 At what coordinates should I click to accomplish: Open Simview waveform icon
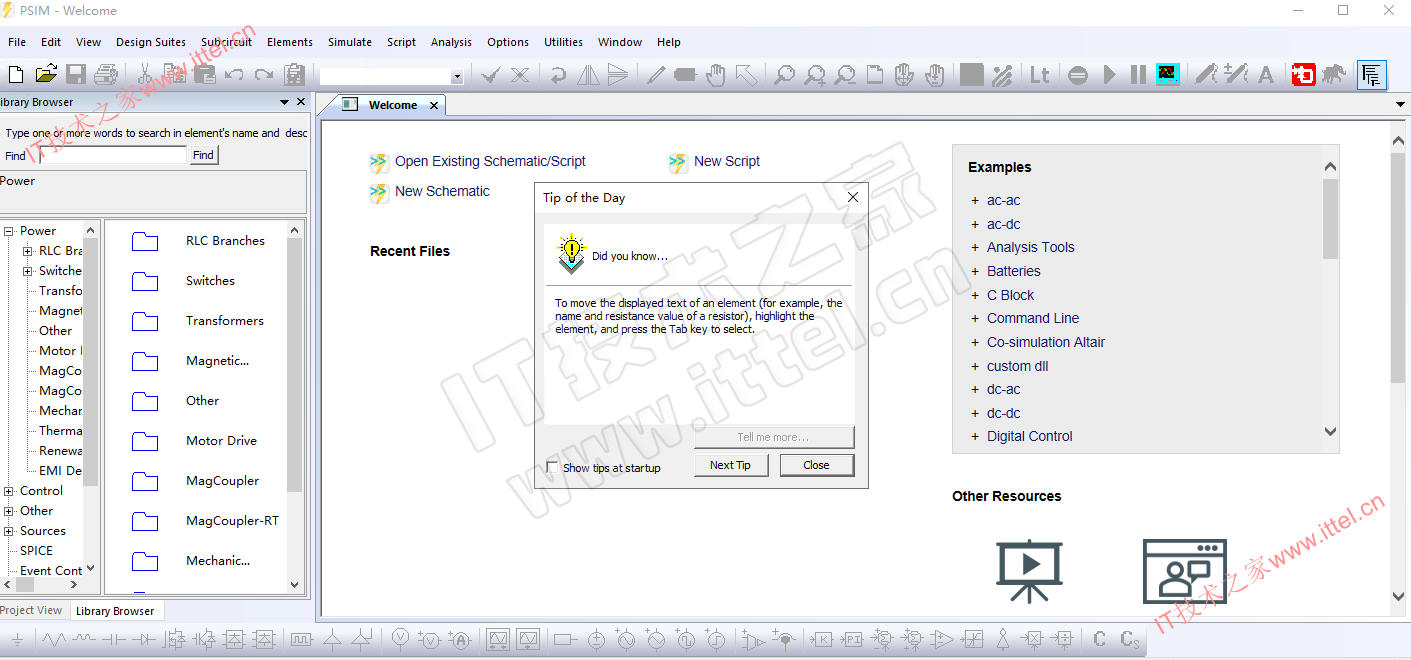pyautogui.click(x=1167, y=74)
